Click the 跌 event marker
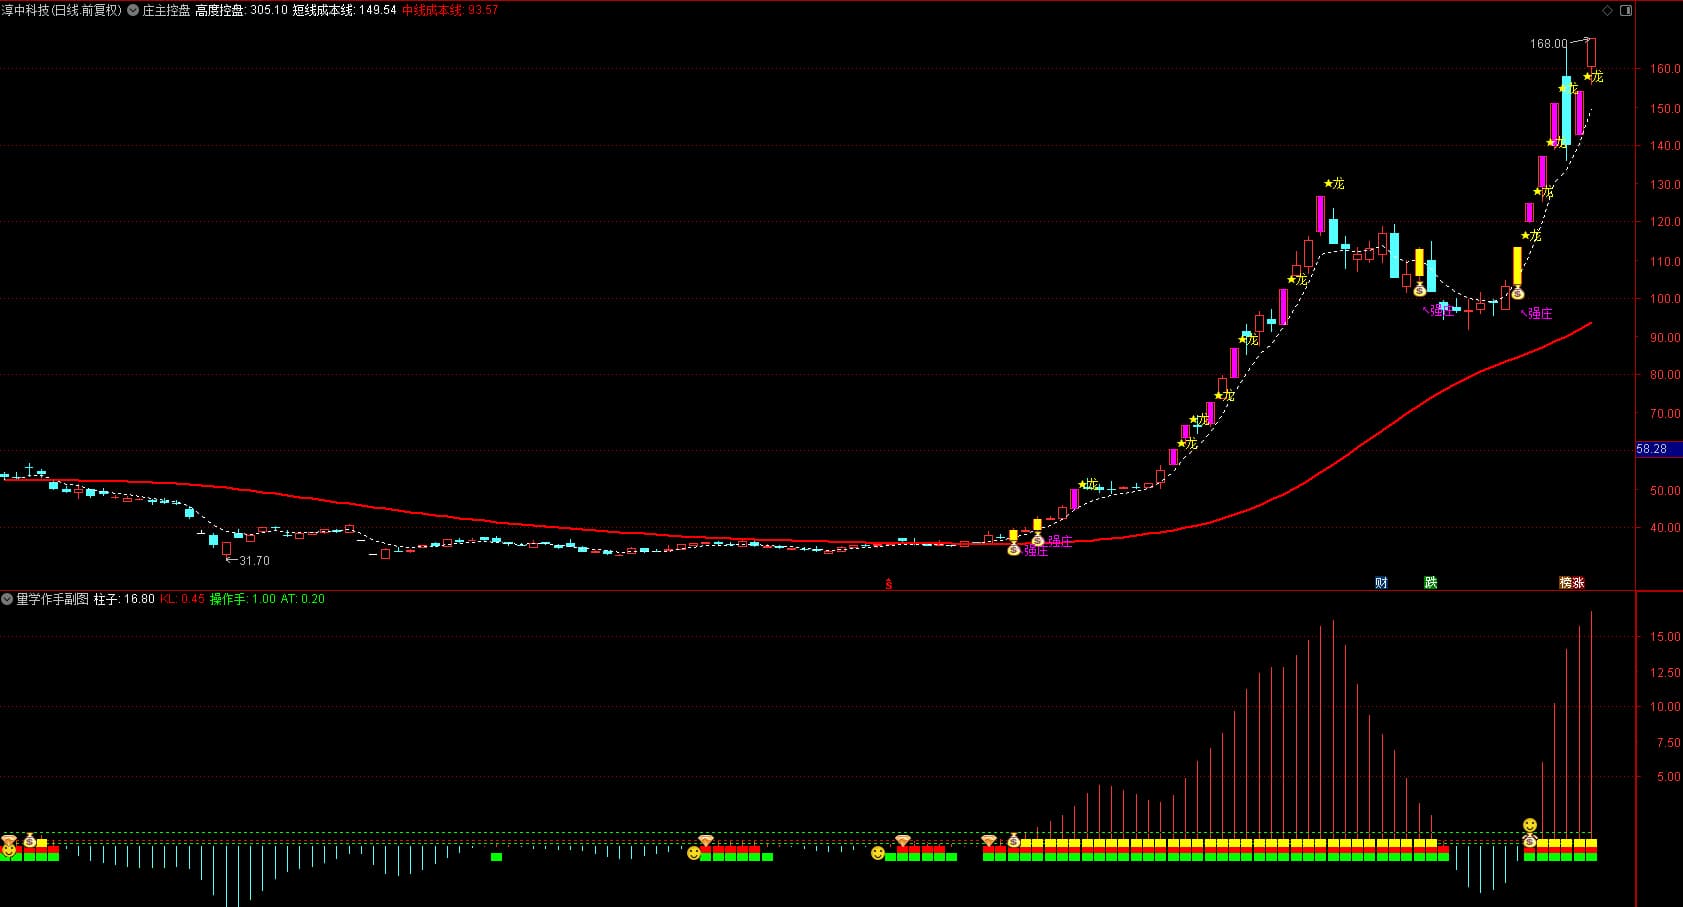Image resolution: width=1683 pixels, height=907 pixels. pos(1431,582)
